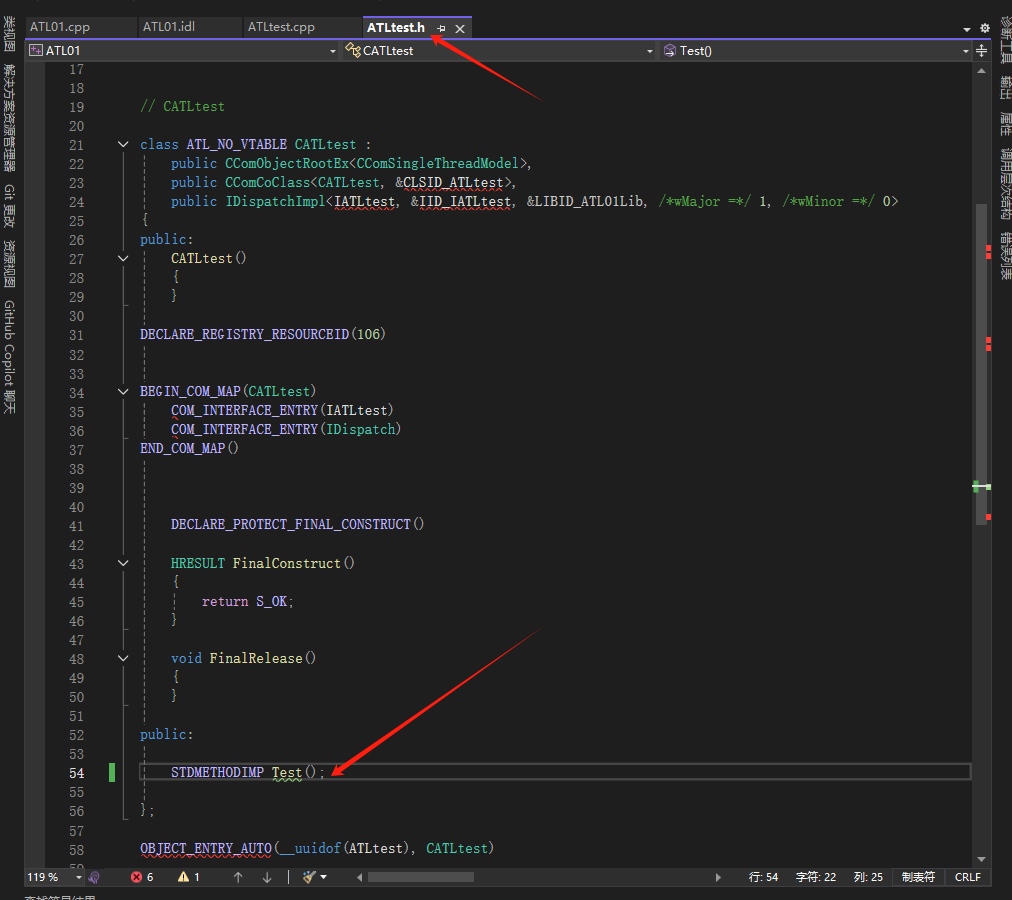Go to previous issue with up arrow

(238, 877)
